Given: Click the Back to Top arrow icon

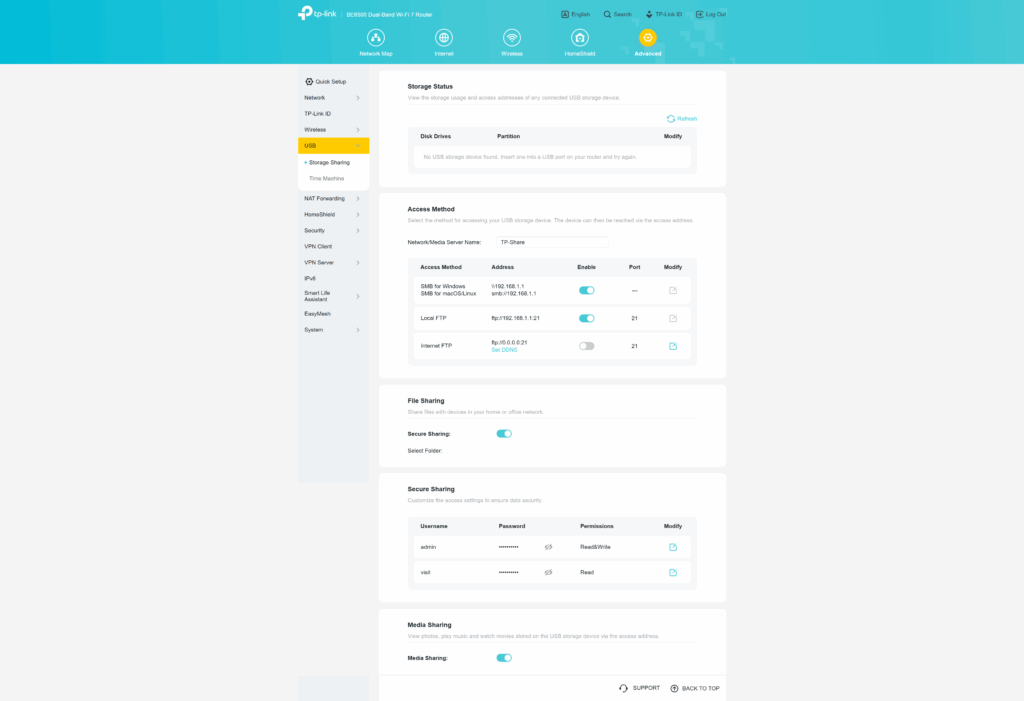Looking at the screenshot, I should tap(675, 688).
